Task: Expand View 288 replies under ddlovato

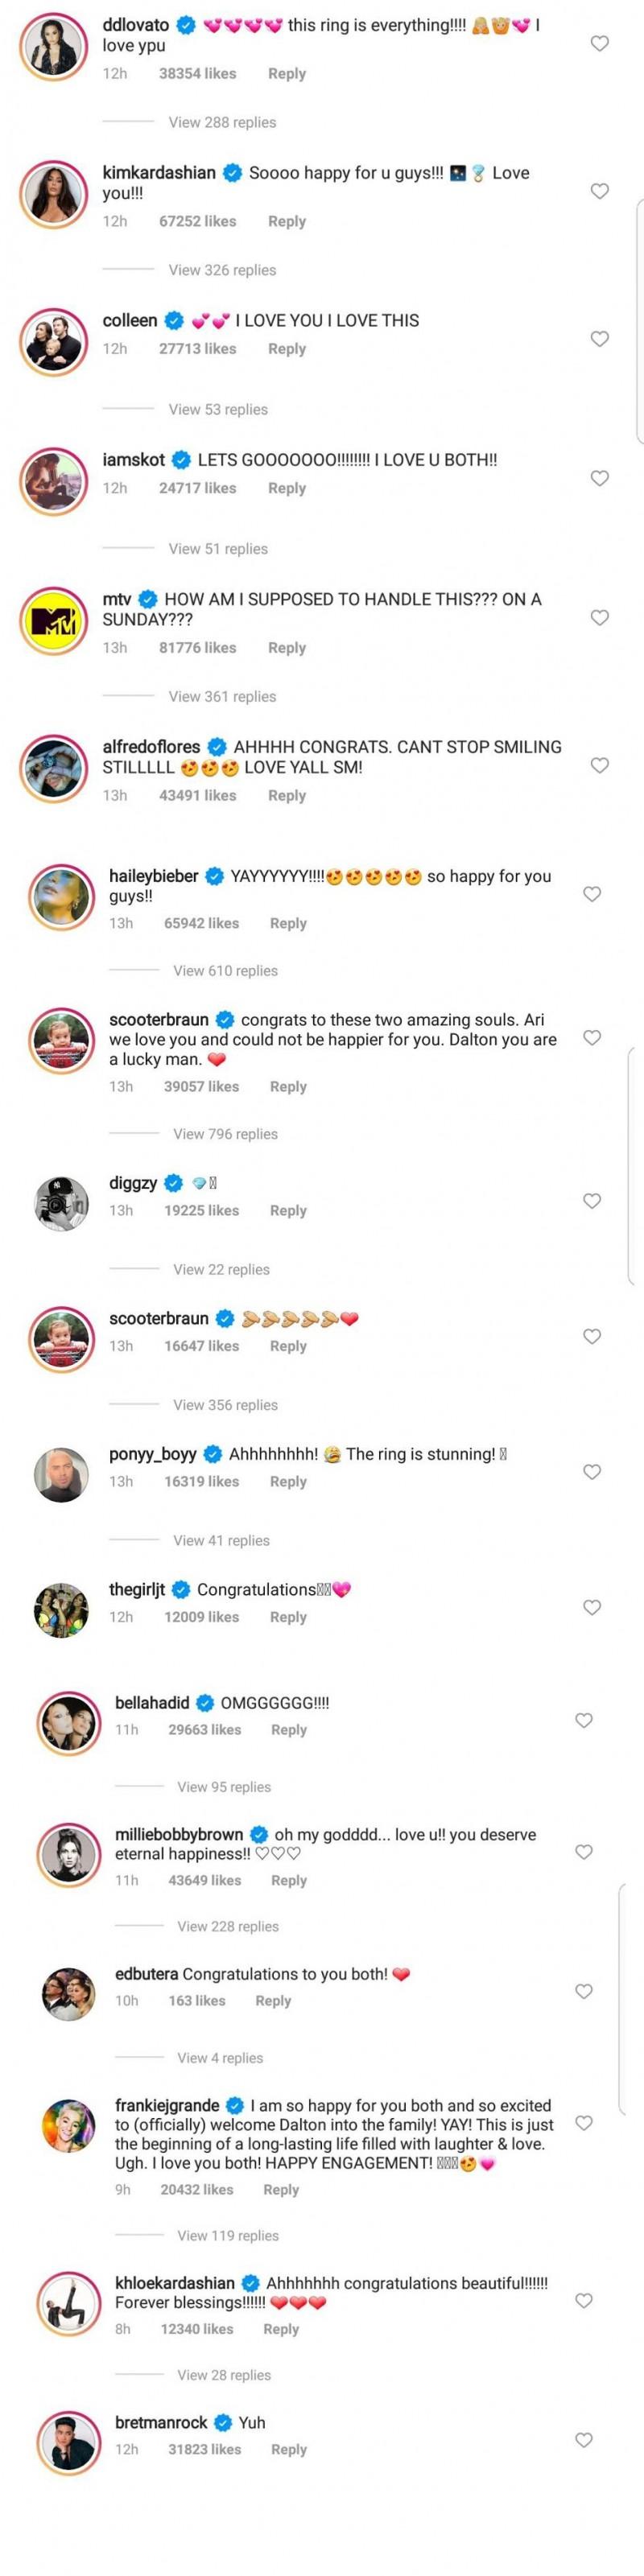Action: [222, 122]
